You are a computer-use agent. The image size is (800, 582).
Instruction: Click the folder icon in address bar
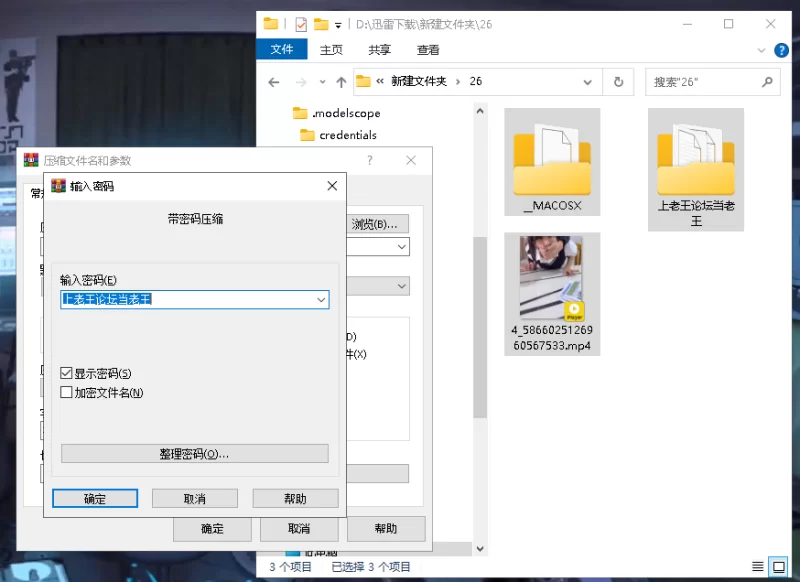coord(363,81)
